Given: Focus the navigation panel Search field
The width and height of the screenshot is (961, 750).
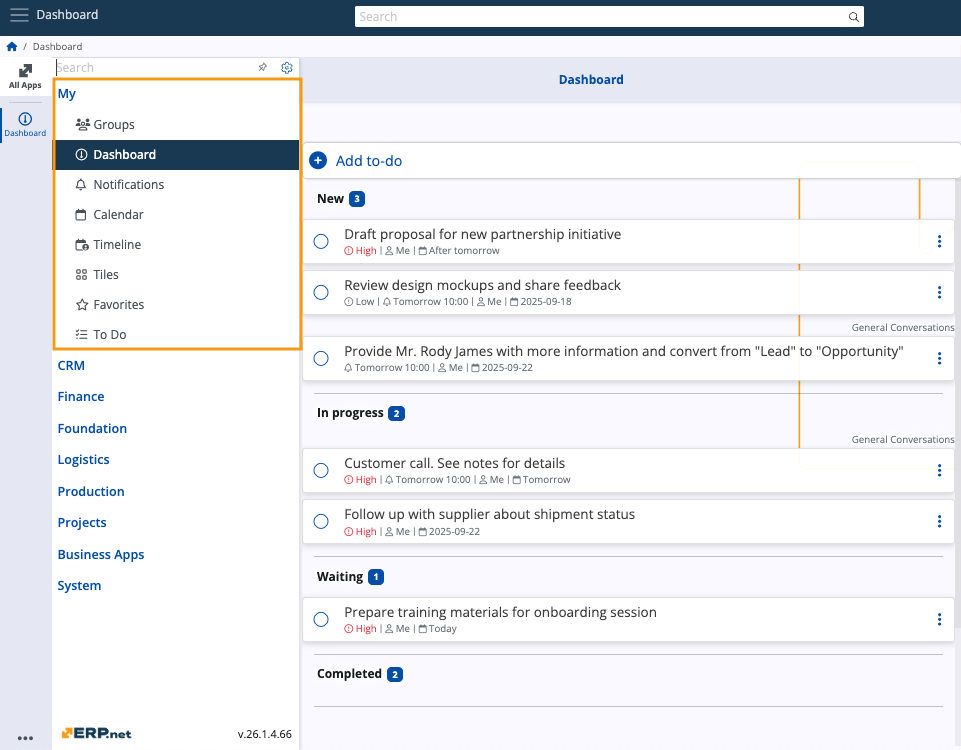Looking at the screenshot, I should pos(155,67).
